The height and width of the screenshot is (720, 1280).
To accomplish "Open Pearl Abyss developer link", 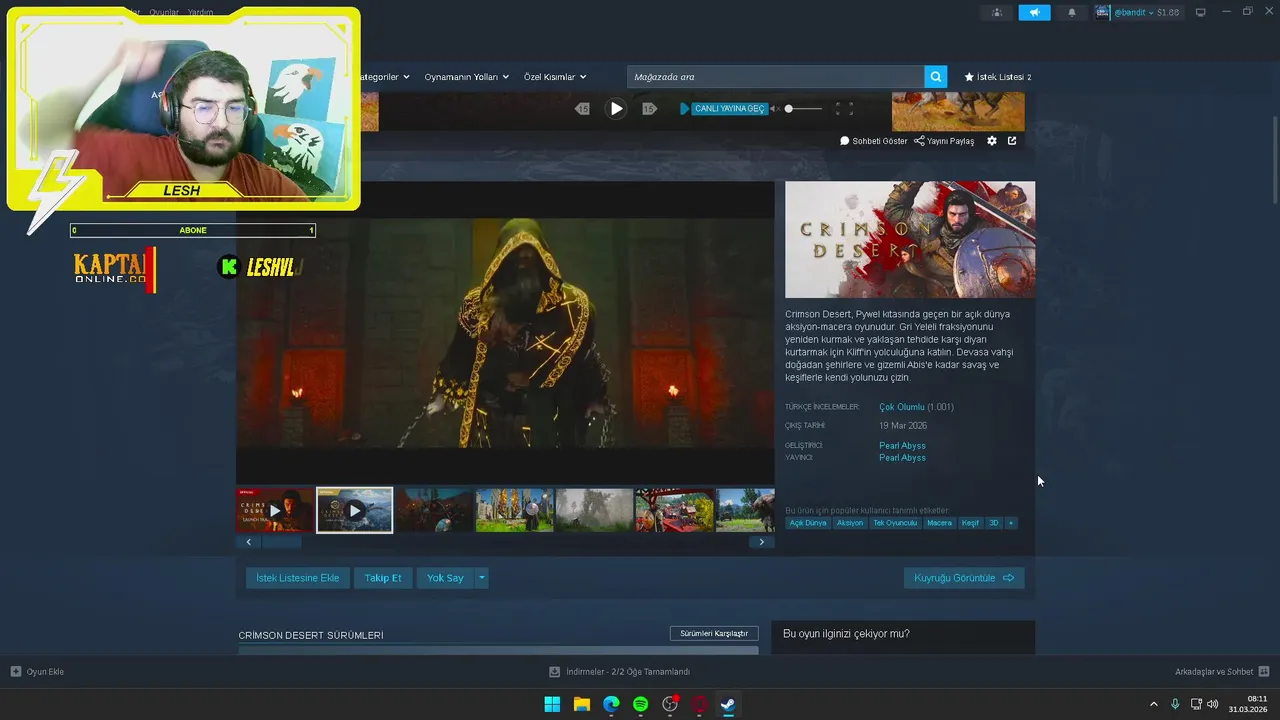I will point(902,445).
